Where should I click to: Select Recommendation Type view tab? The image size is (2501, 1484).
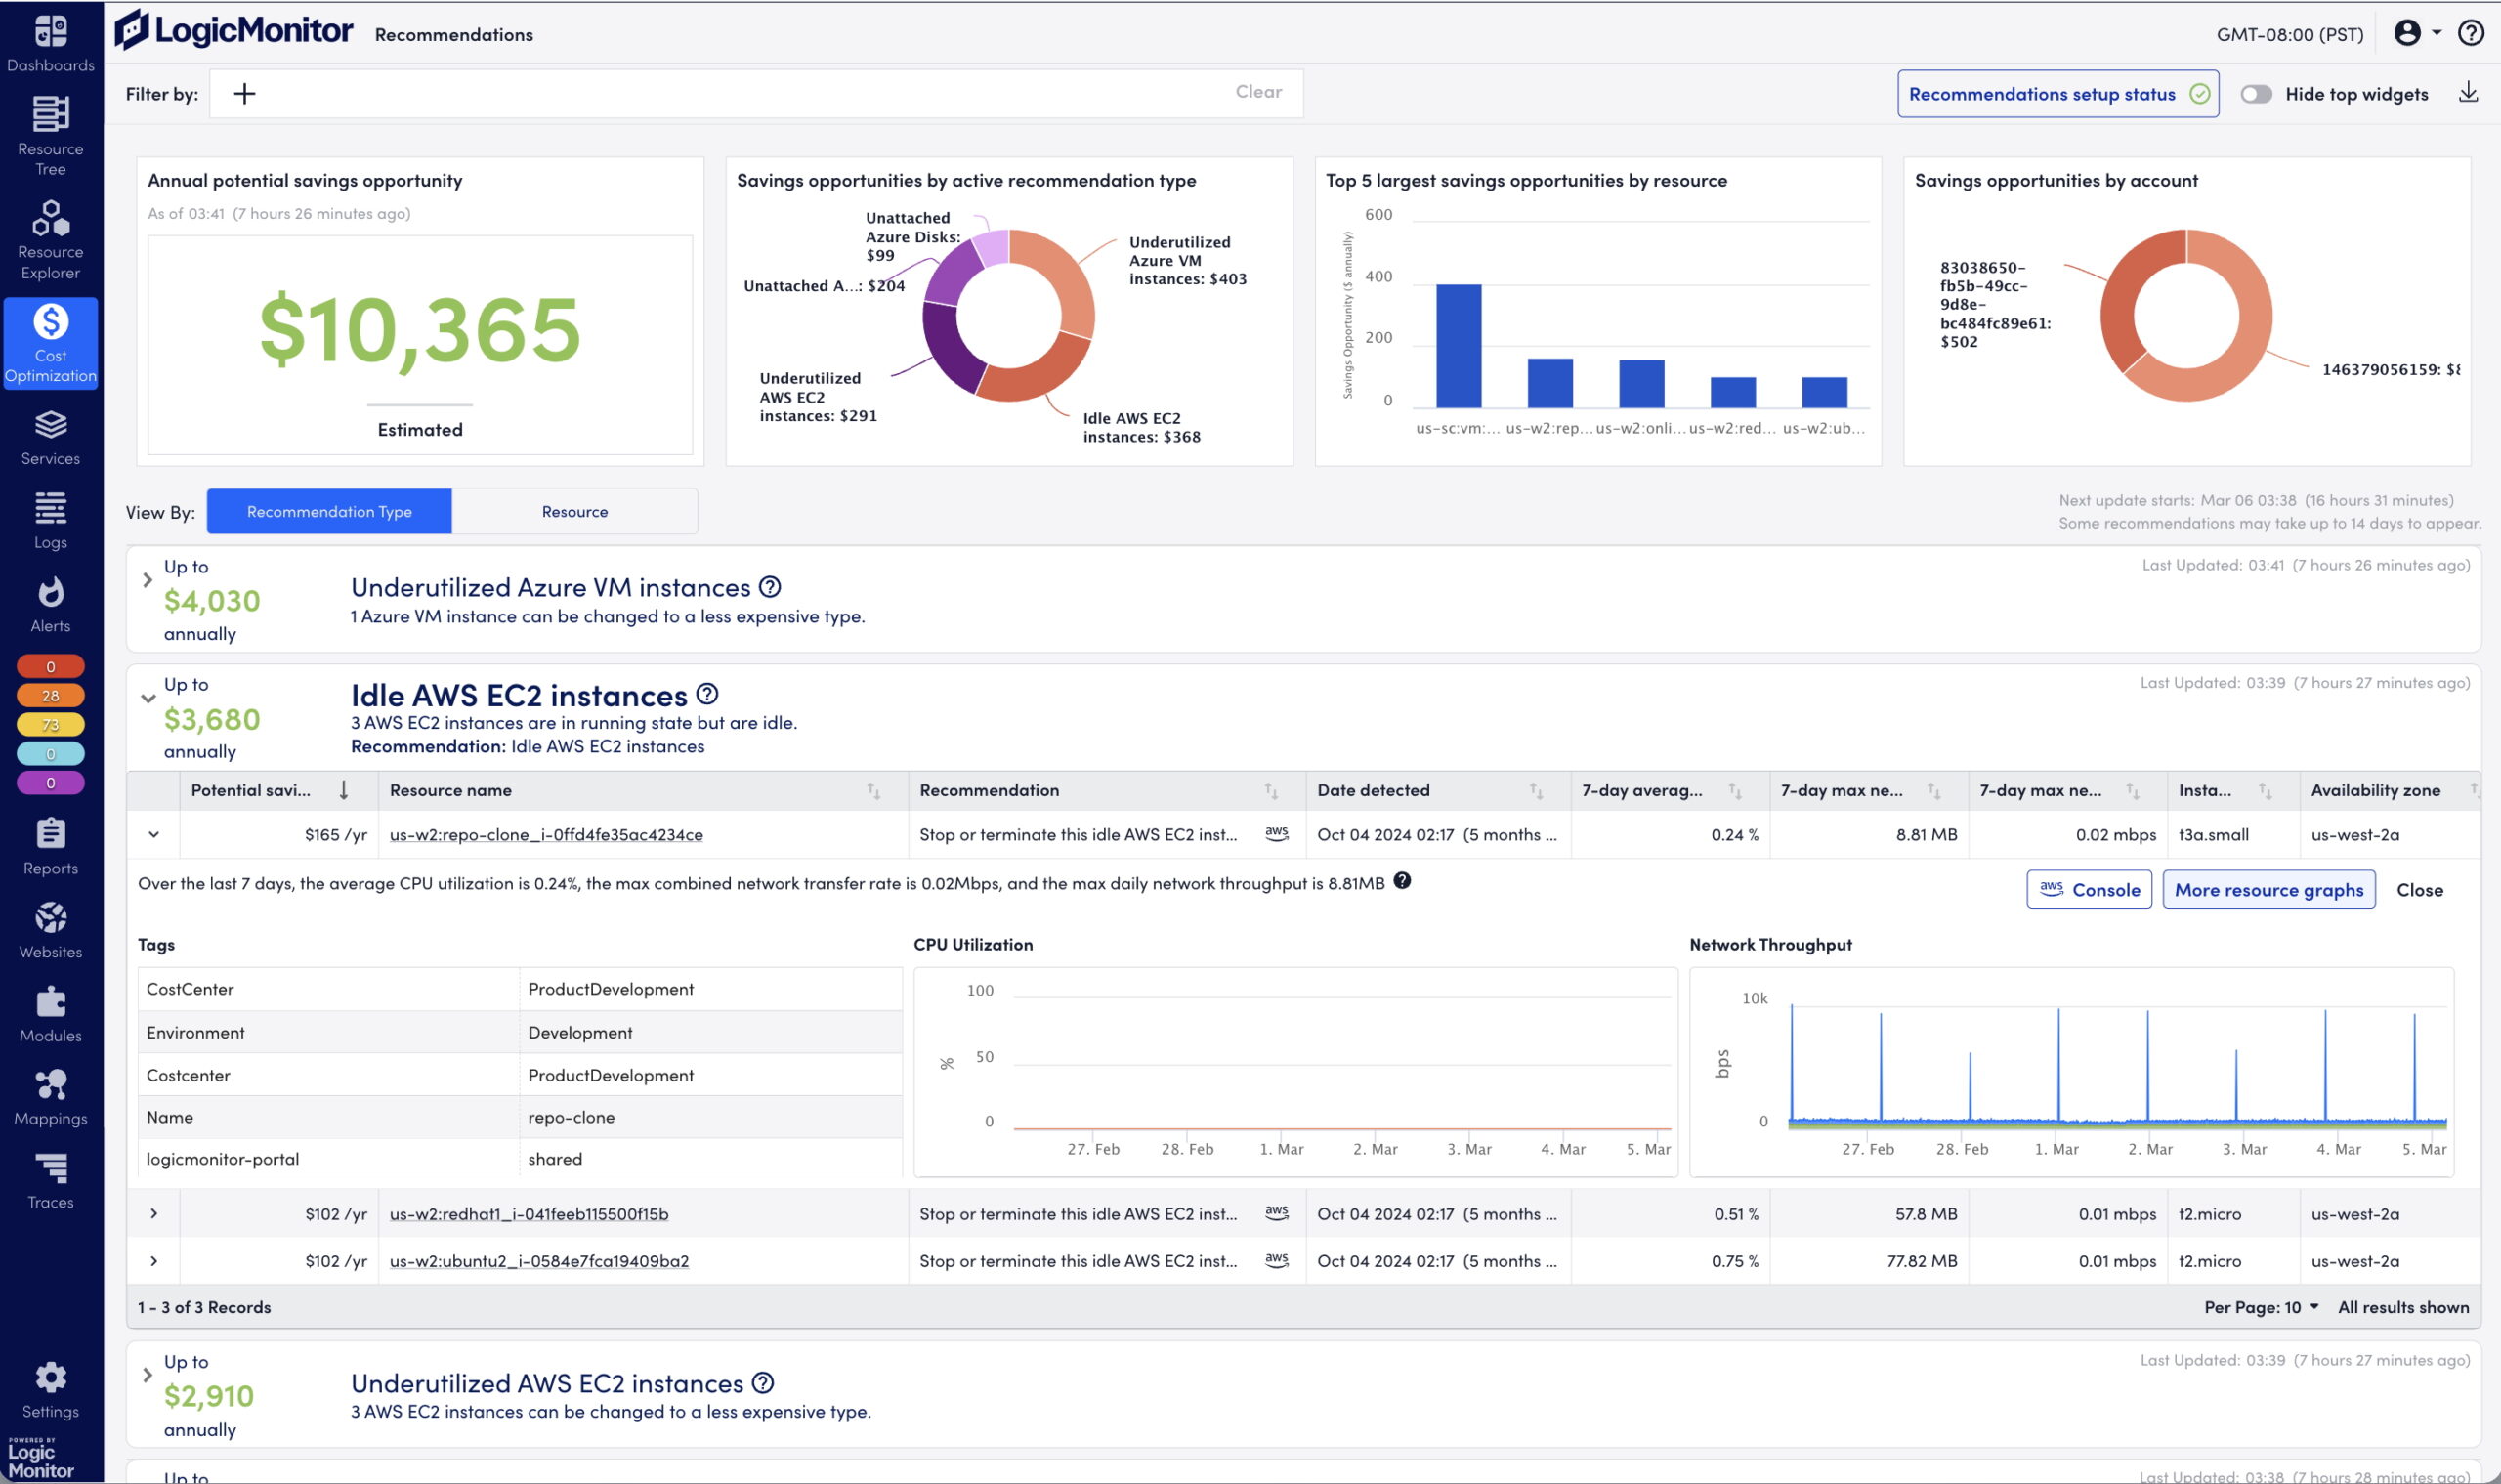[329, 511]
